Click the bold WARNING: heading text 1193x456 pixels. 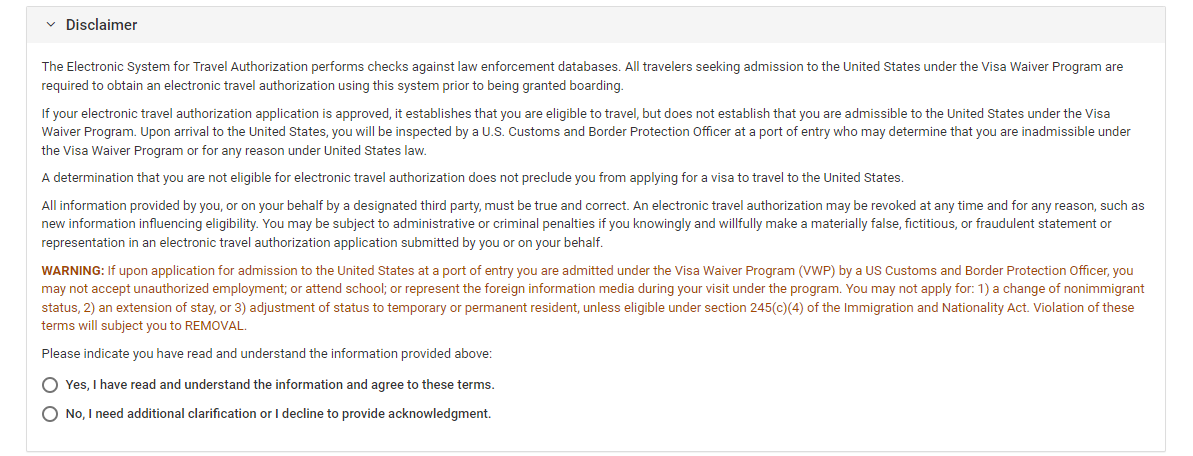click(x=73, y=270)
